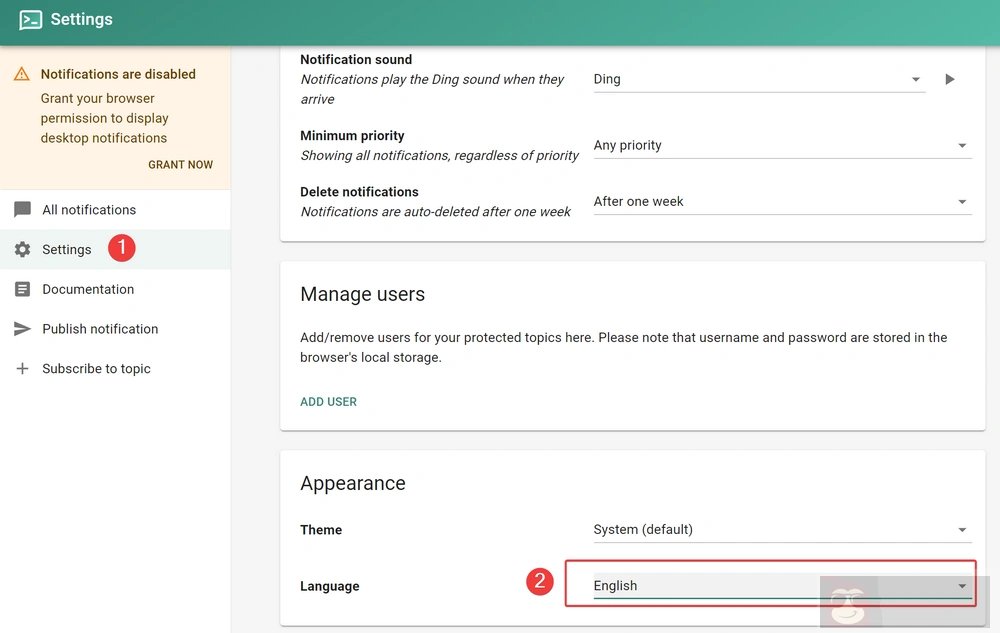Screen dimensions: 1000x633
Task: Click the Settings title in the header bar
Action: tap(81, 20)
